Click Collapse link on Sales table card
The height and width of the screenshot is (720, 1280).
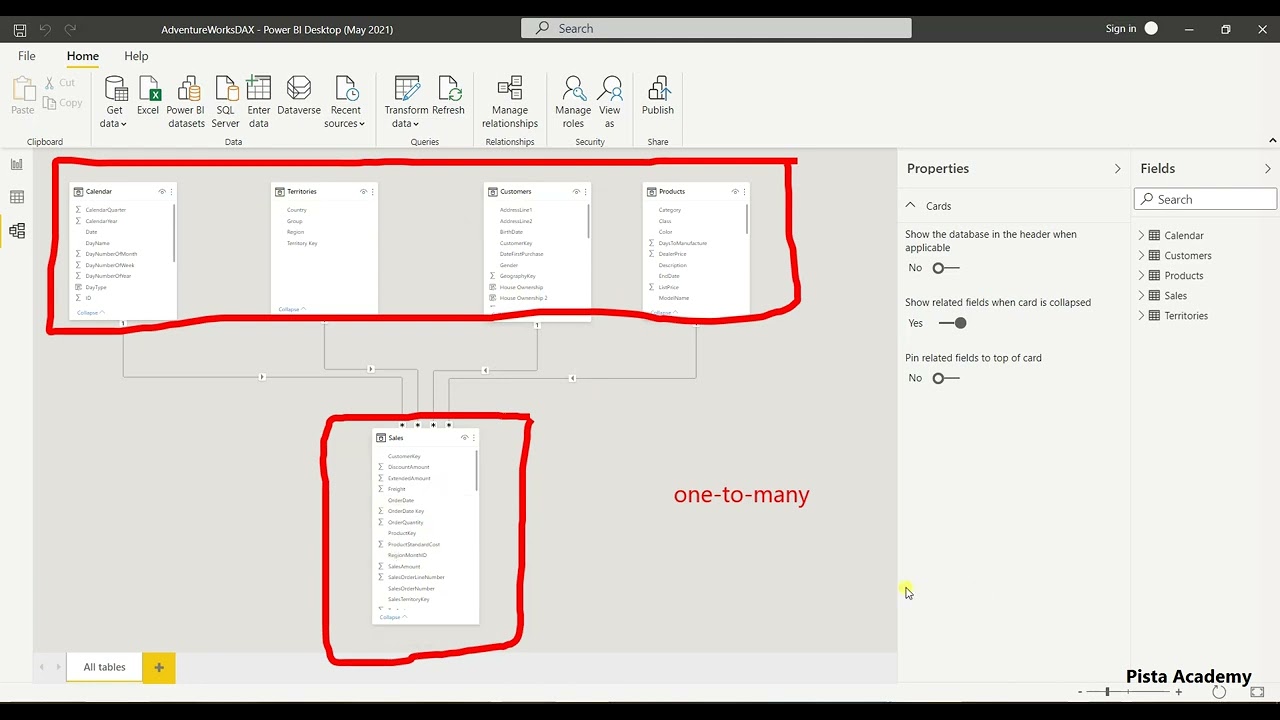click(393, 617)
